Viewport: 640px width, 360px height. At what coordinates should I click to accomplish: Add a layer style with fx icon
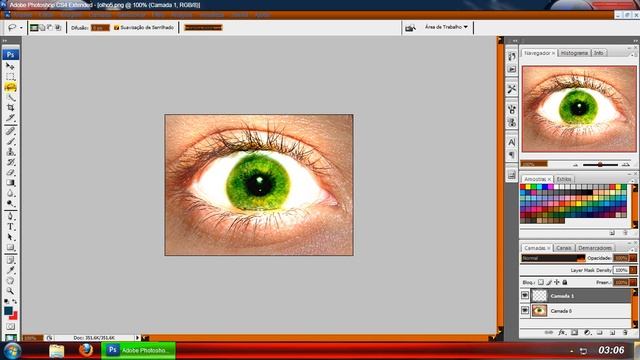pyautogui.click(x=562, y=333)
